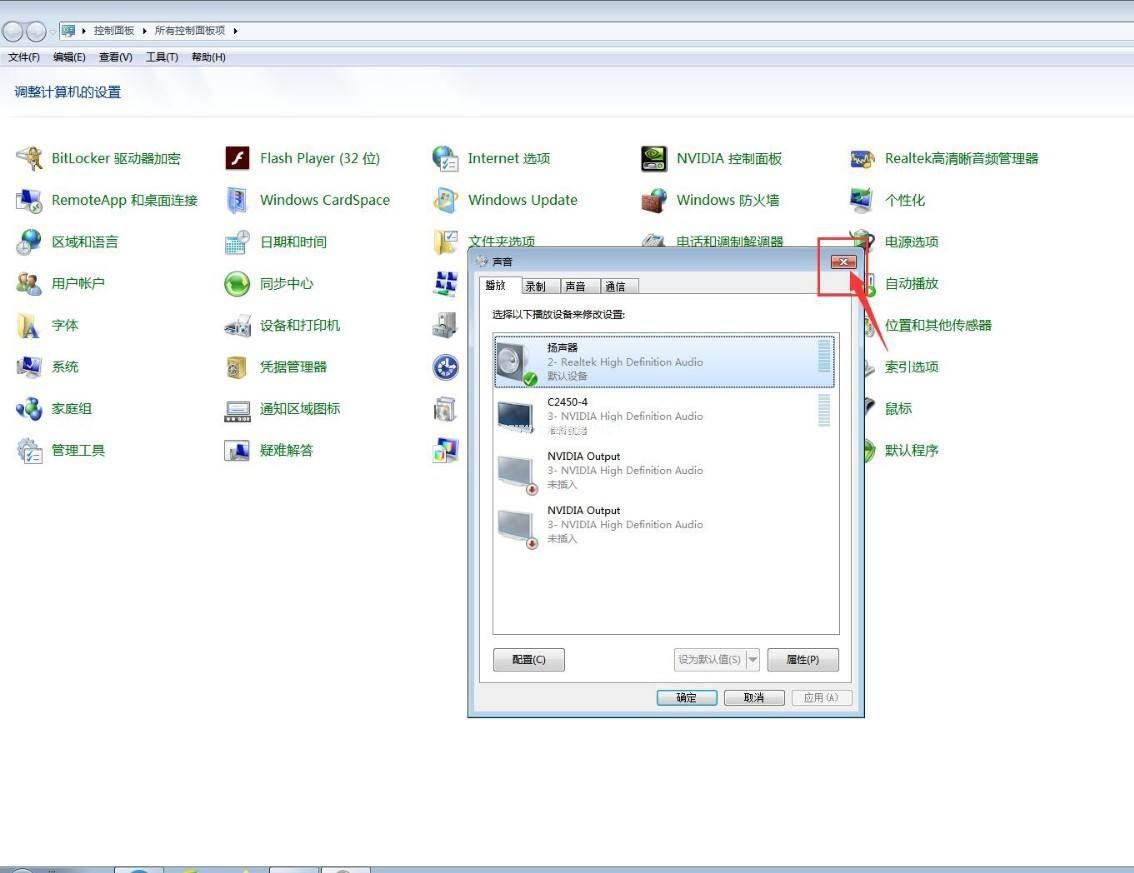
Task: Click 控制面板 in the address bar
Action: 114,30
